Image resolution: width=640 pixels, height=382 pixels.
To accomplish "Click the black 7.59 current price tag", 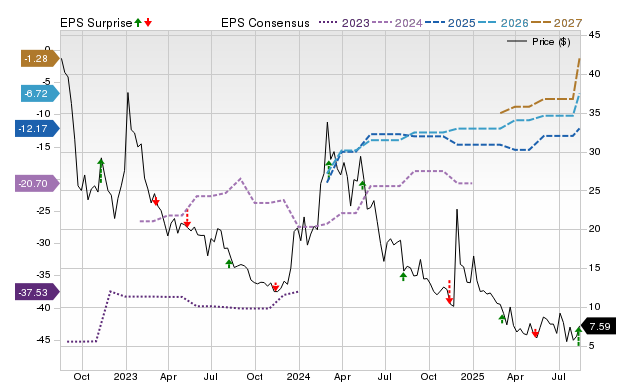I will click(x=598, y=326).
